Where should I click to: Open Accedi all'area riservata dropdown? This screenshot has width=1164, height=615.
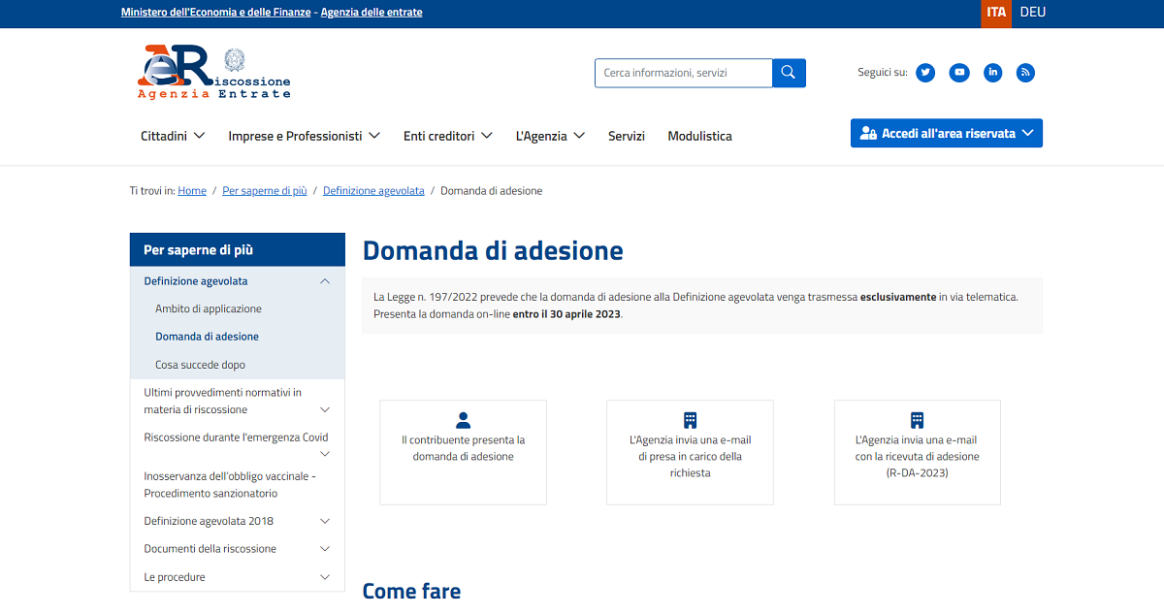[x=946, y=134]
